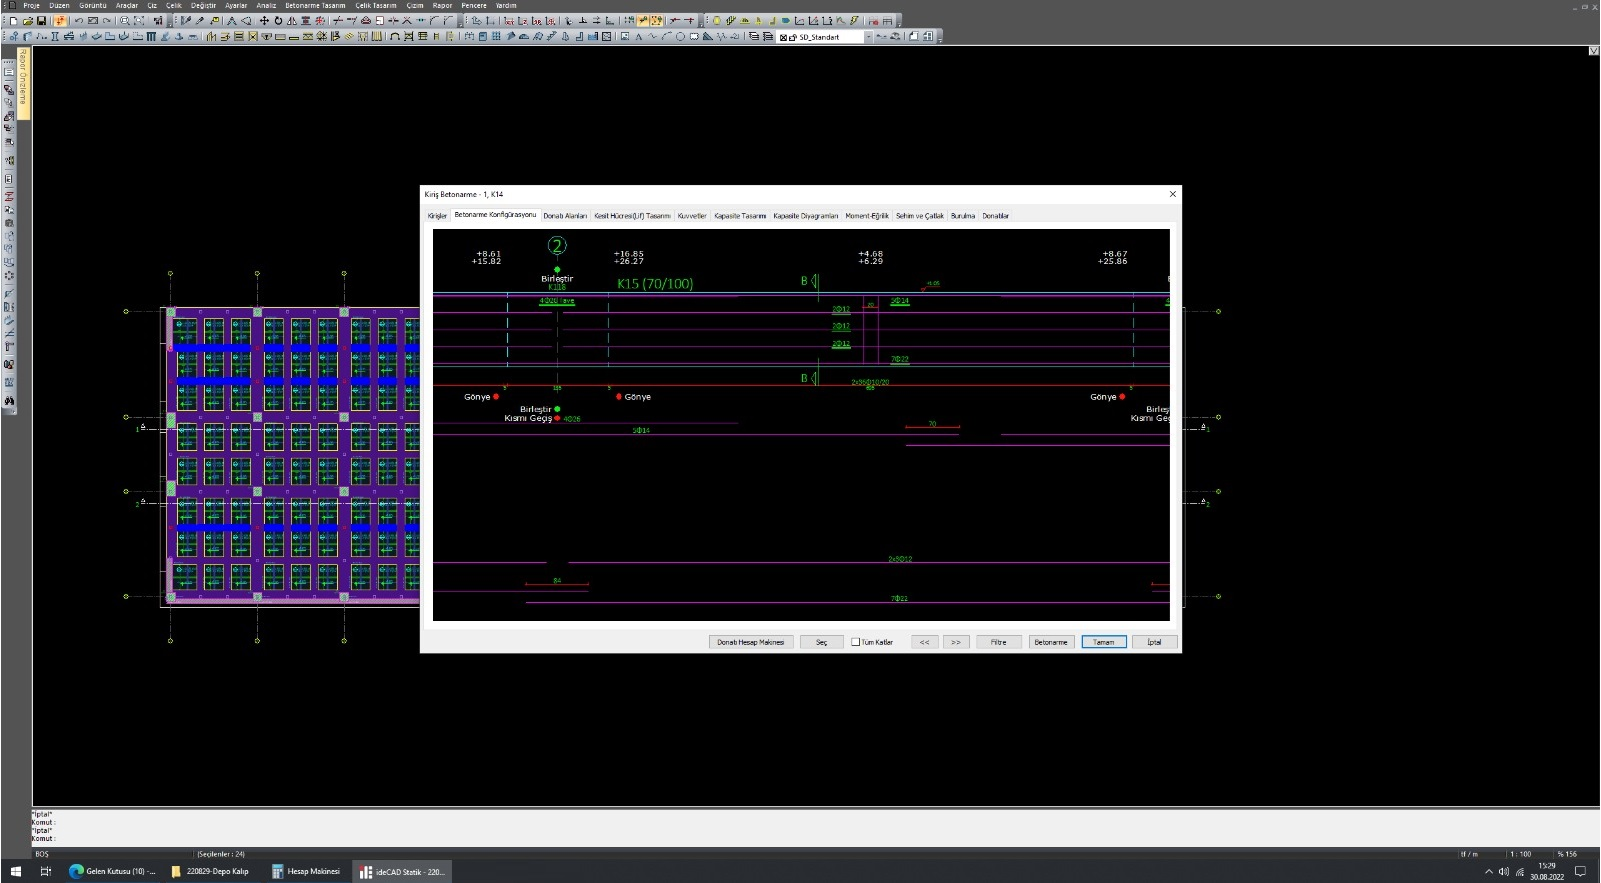This screenshot has width=1601, height=883.
Task: Click the Betonarme button
Action: point(1051,642)
